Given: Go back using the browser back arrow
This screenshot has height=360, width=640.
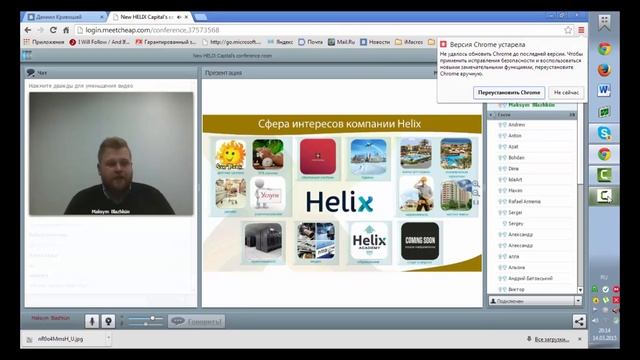Looking at the screenshot, I should pyautogui.click(x=28, y=30).
